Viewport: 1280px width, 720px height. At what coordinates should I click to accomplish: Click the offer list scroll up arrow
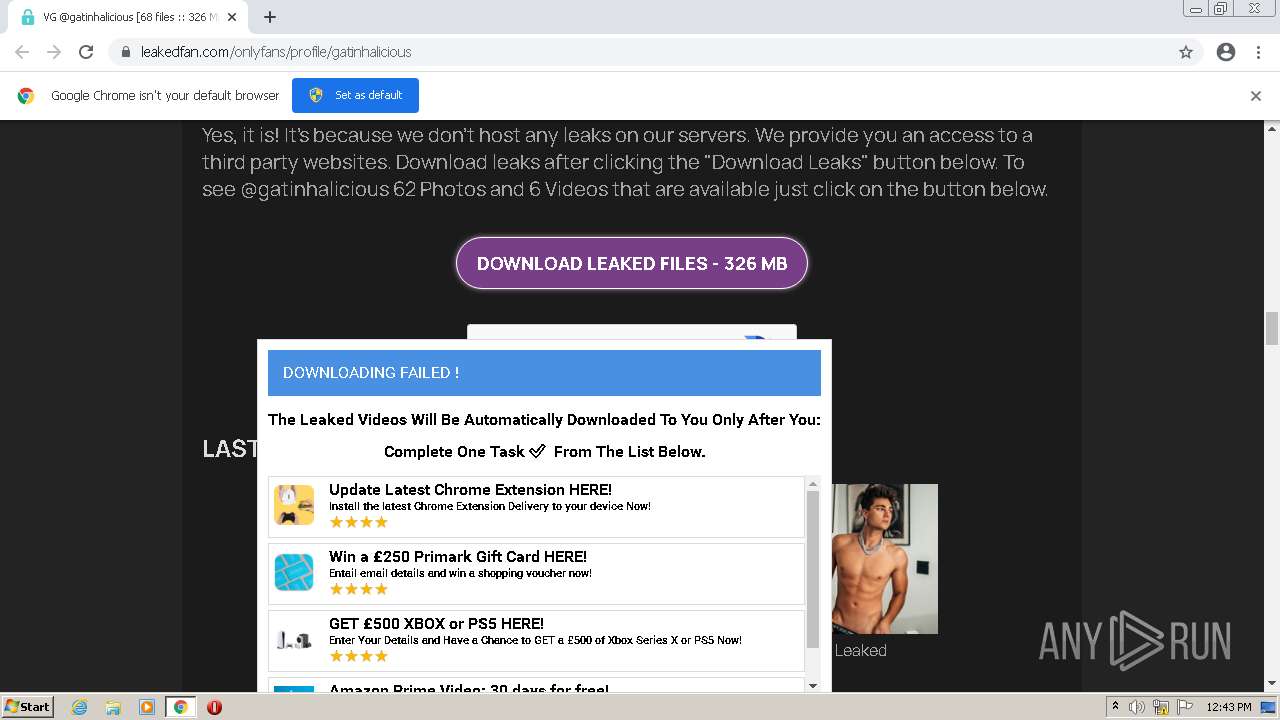click(x=813, y=484)
